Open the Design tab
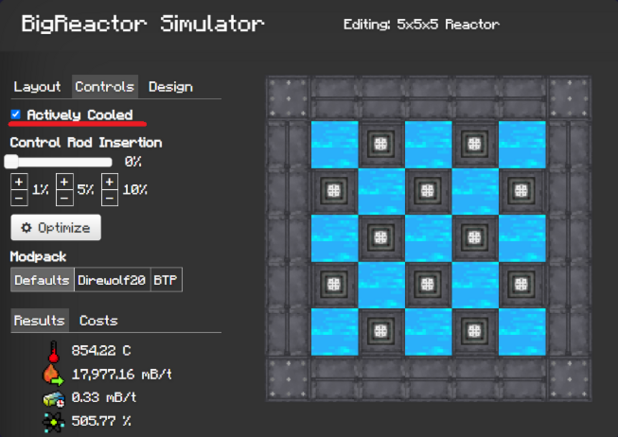 169,87
